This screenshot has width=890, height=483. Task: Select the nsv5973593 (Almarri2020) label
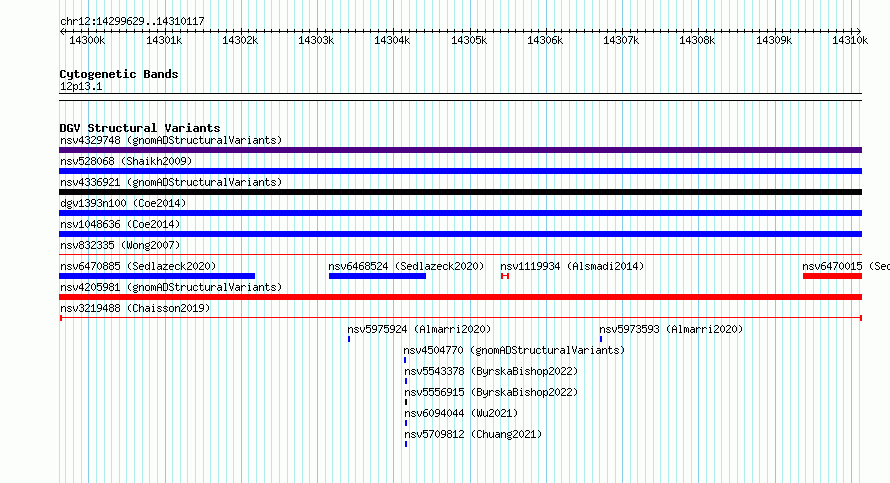pos(671,329)
